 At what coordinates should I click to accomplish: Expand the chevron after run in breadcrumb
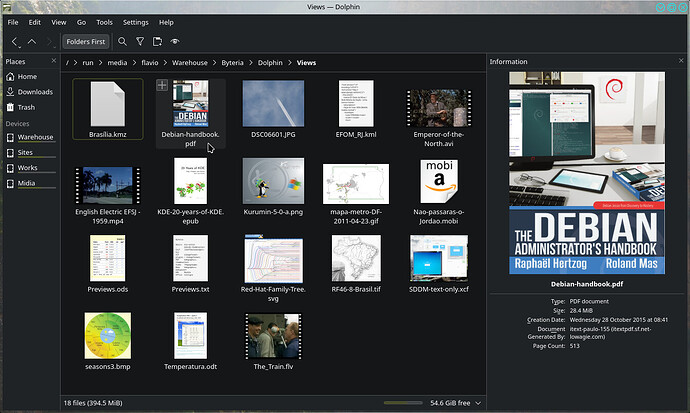click(100, 63)
